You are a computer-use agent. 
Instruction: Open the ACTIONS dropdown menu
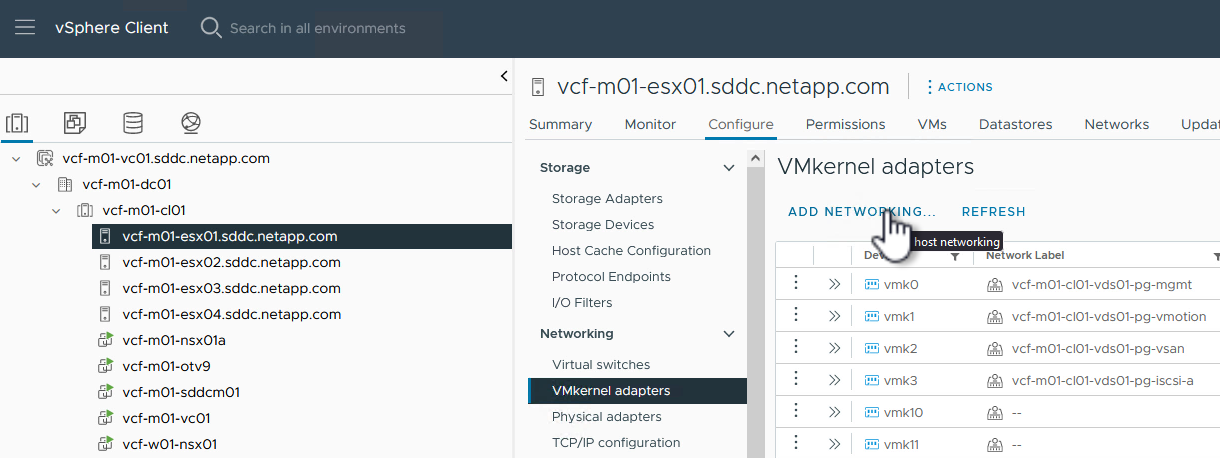(959, 87)
